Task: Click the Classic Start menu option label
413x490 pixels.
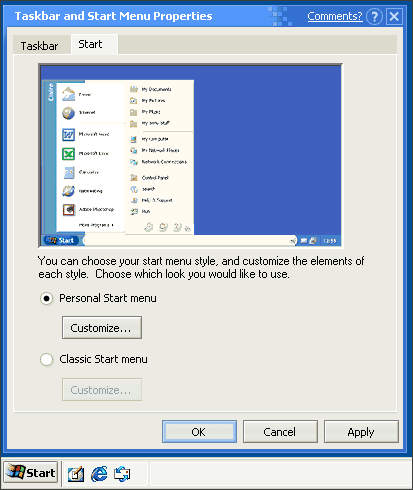Action: 103,359
